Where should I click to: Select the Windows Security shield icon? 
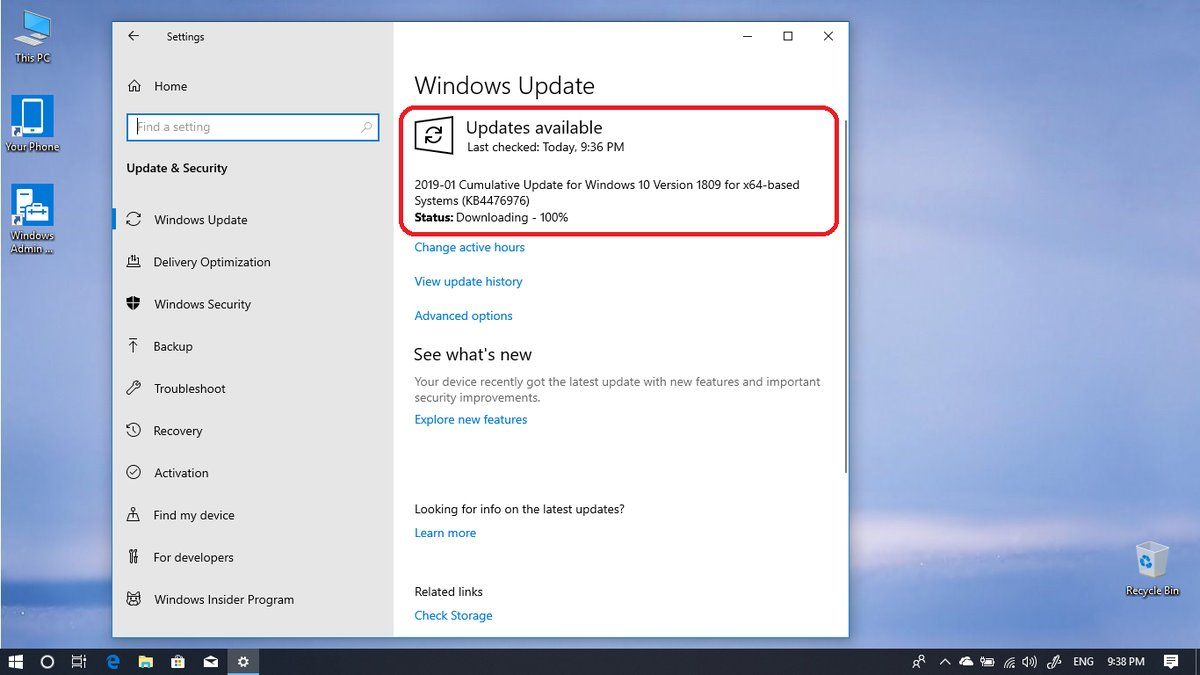coord(133,304)
